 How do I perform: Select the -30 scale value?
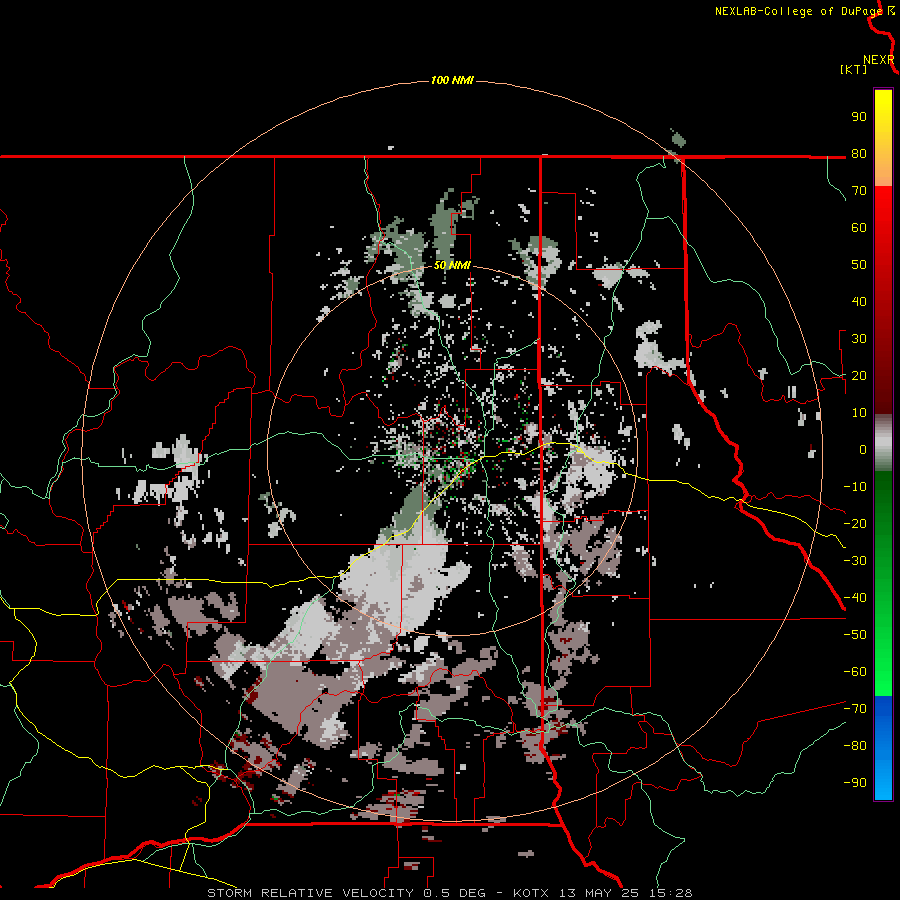tap(855, 561)
